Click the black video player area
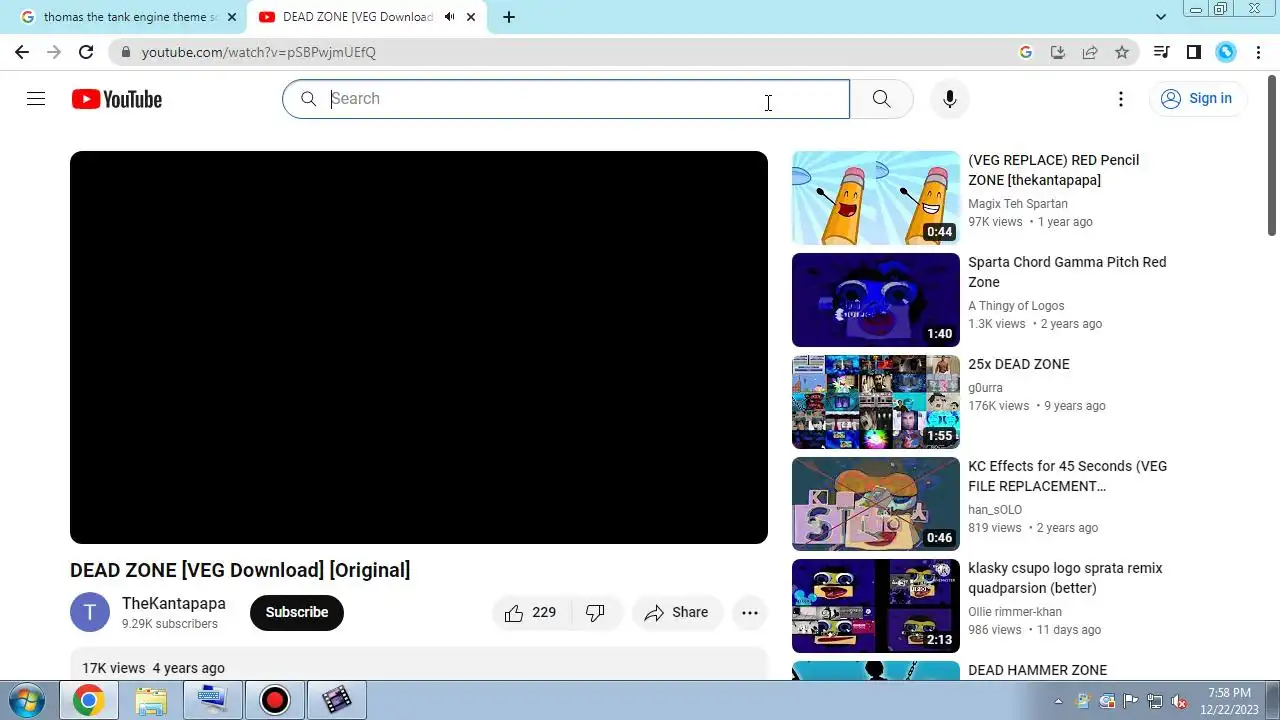This screenshot has height=720, width=1280. 419,347
